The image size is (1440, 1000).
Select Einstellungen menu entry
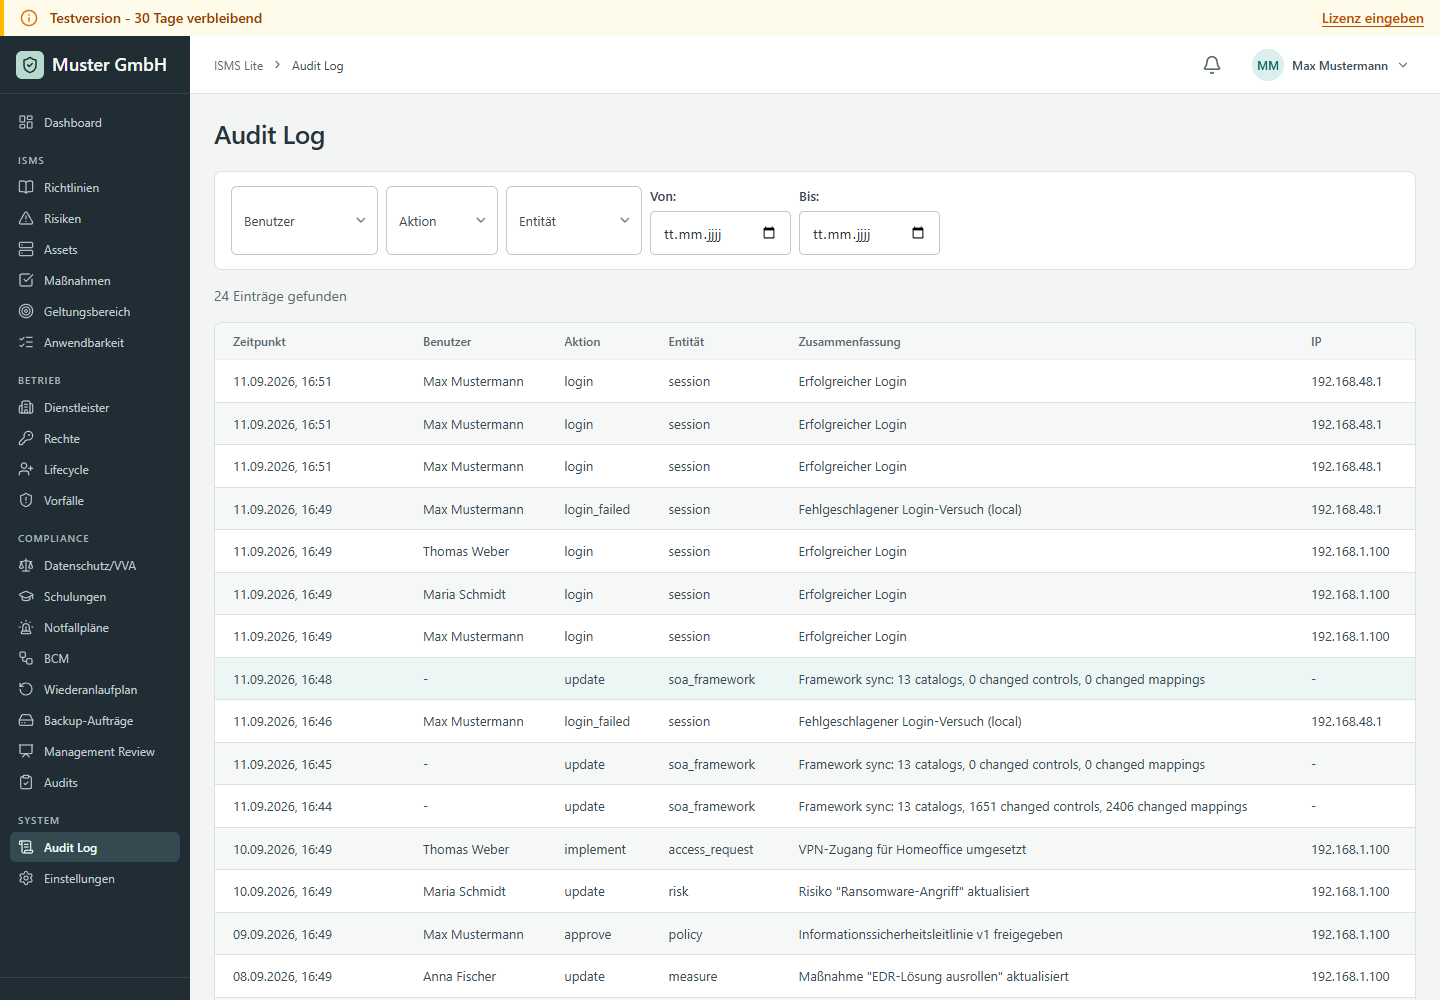click(x=95, y=878)
